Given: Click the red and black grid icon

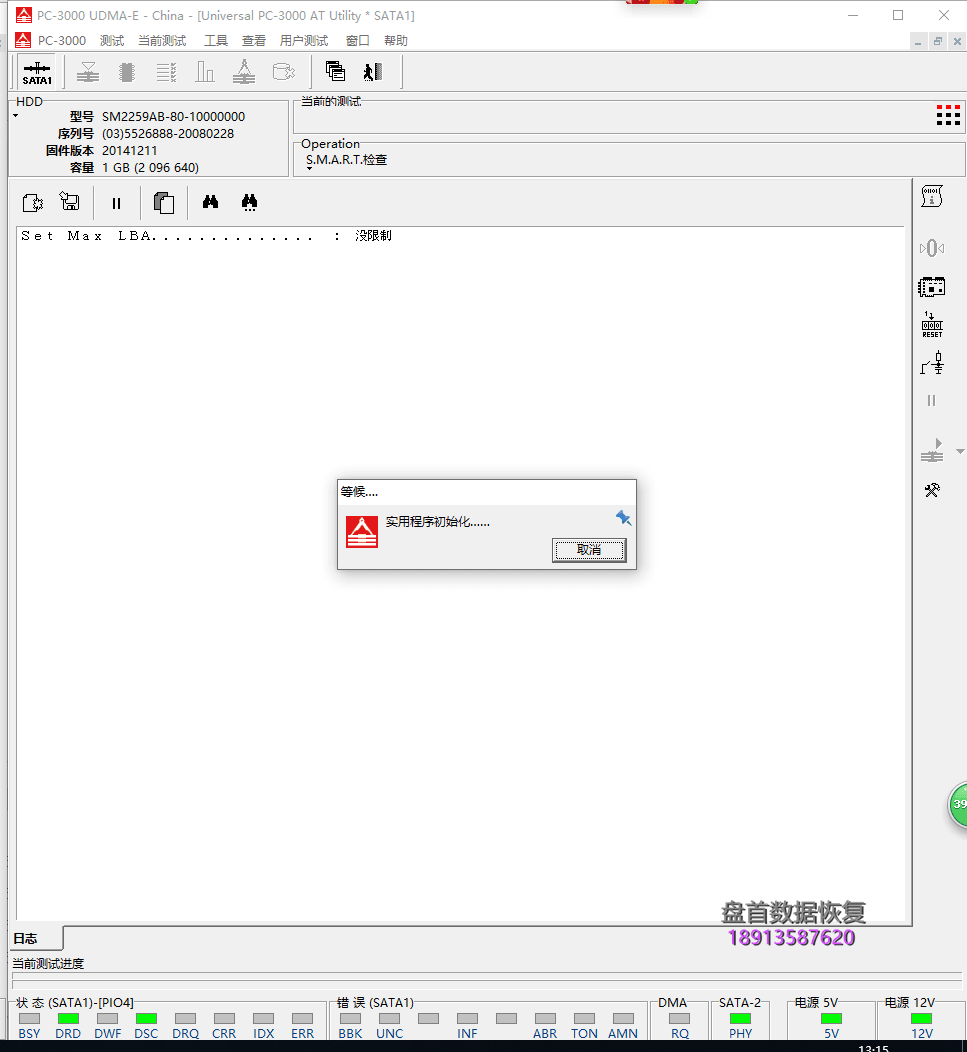Looking at the screenshot, I should coord(948,115).
